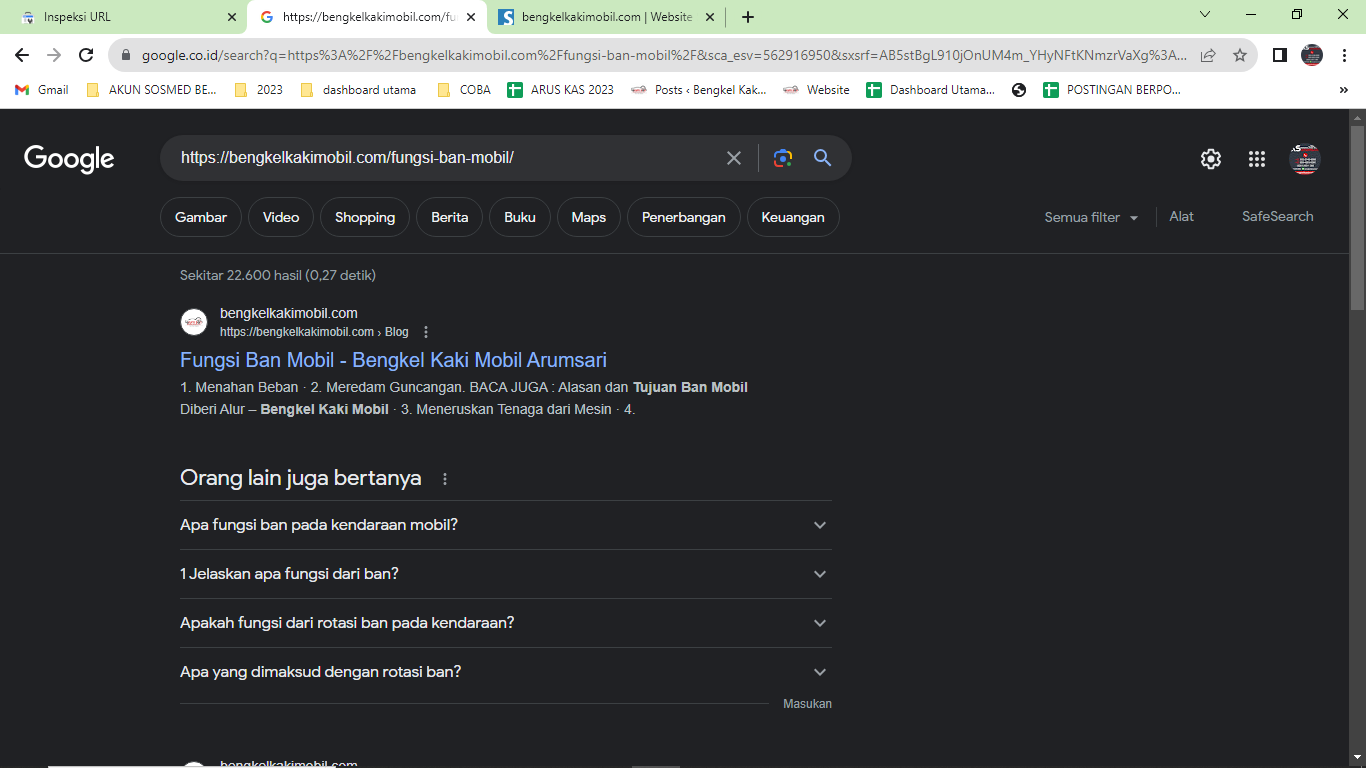Expand "Apa fungsi ban pada kendaraan mobil?"

[x=506, y=525]
